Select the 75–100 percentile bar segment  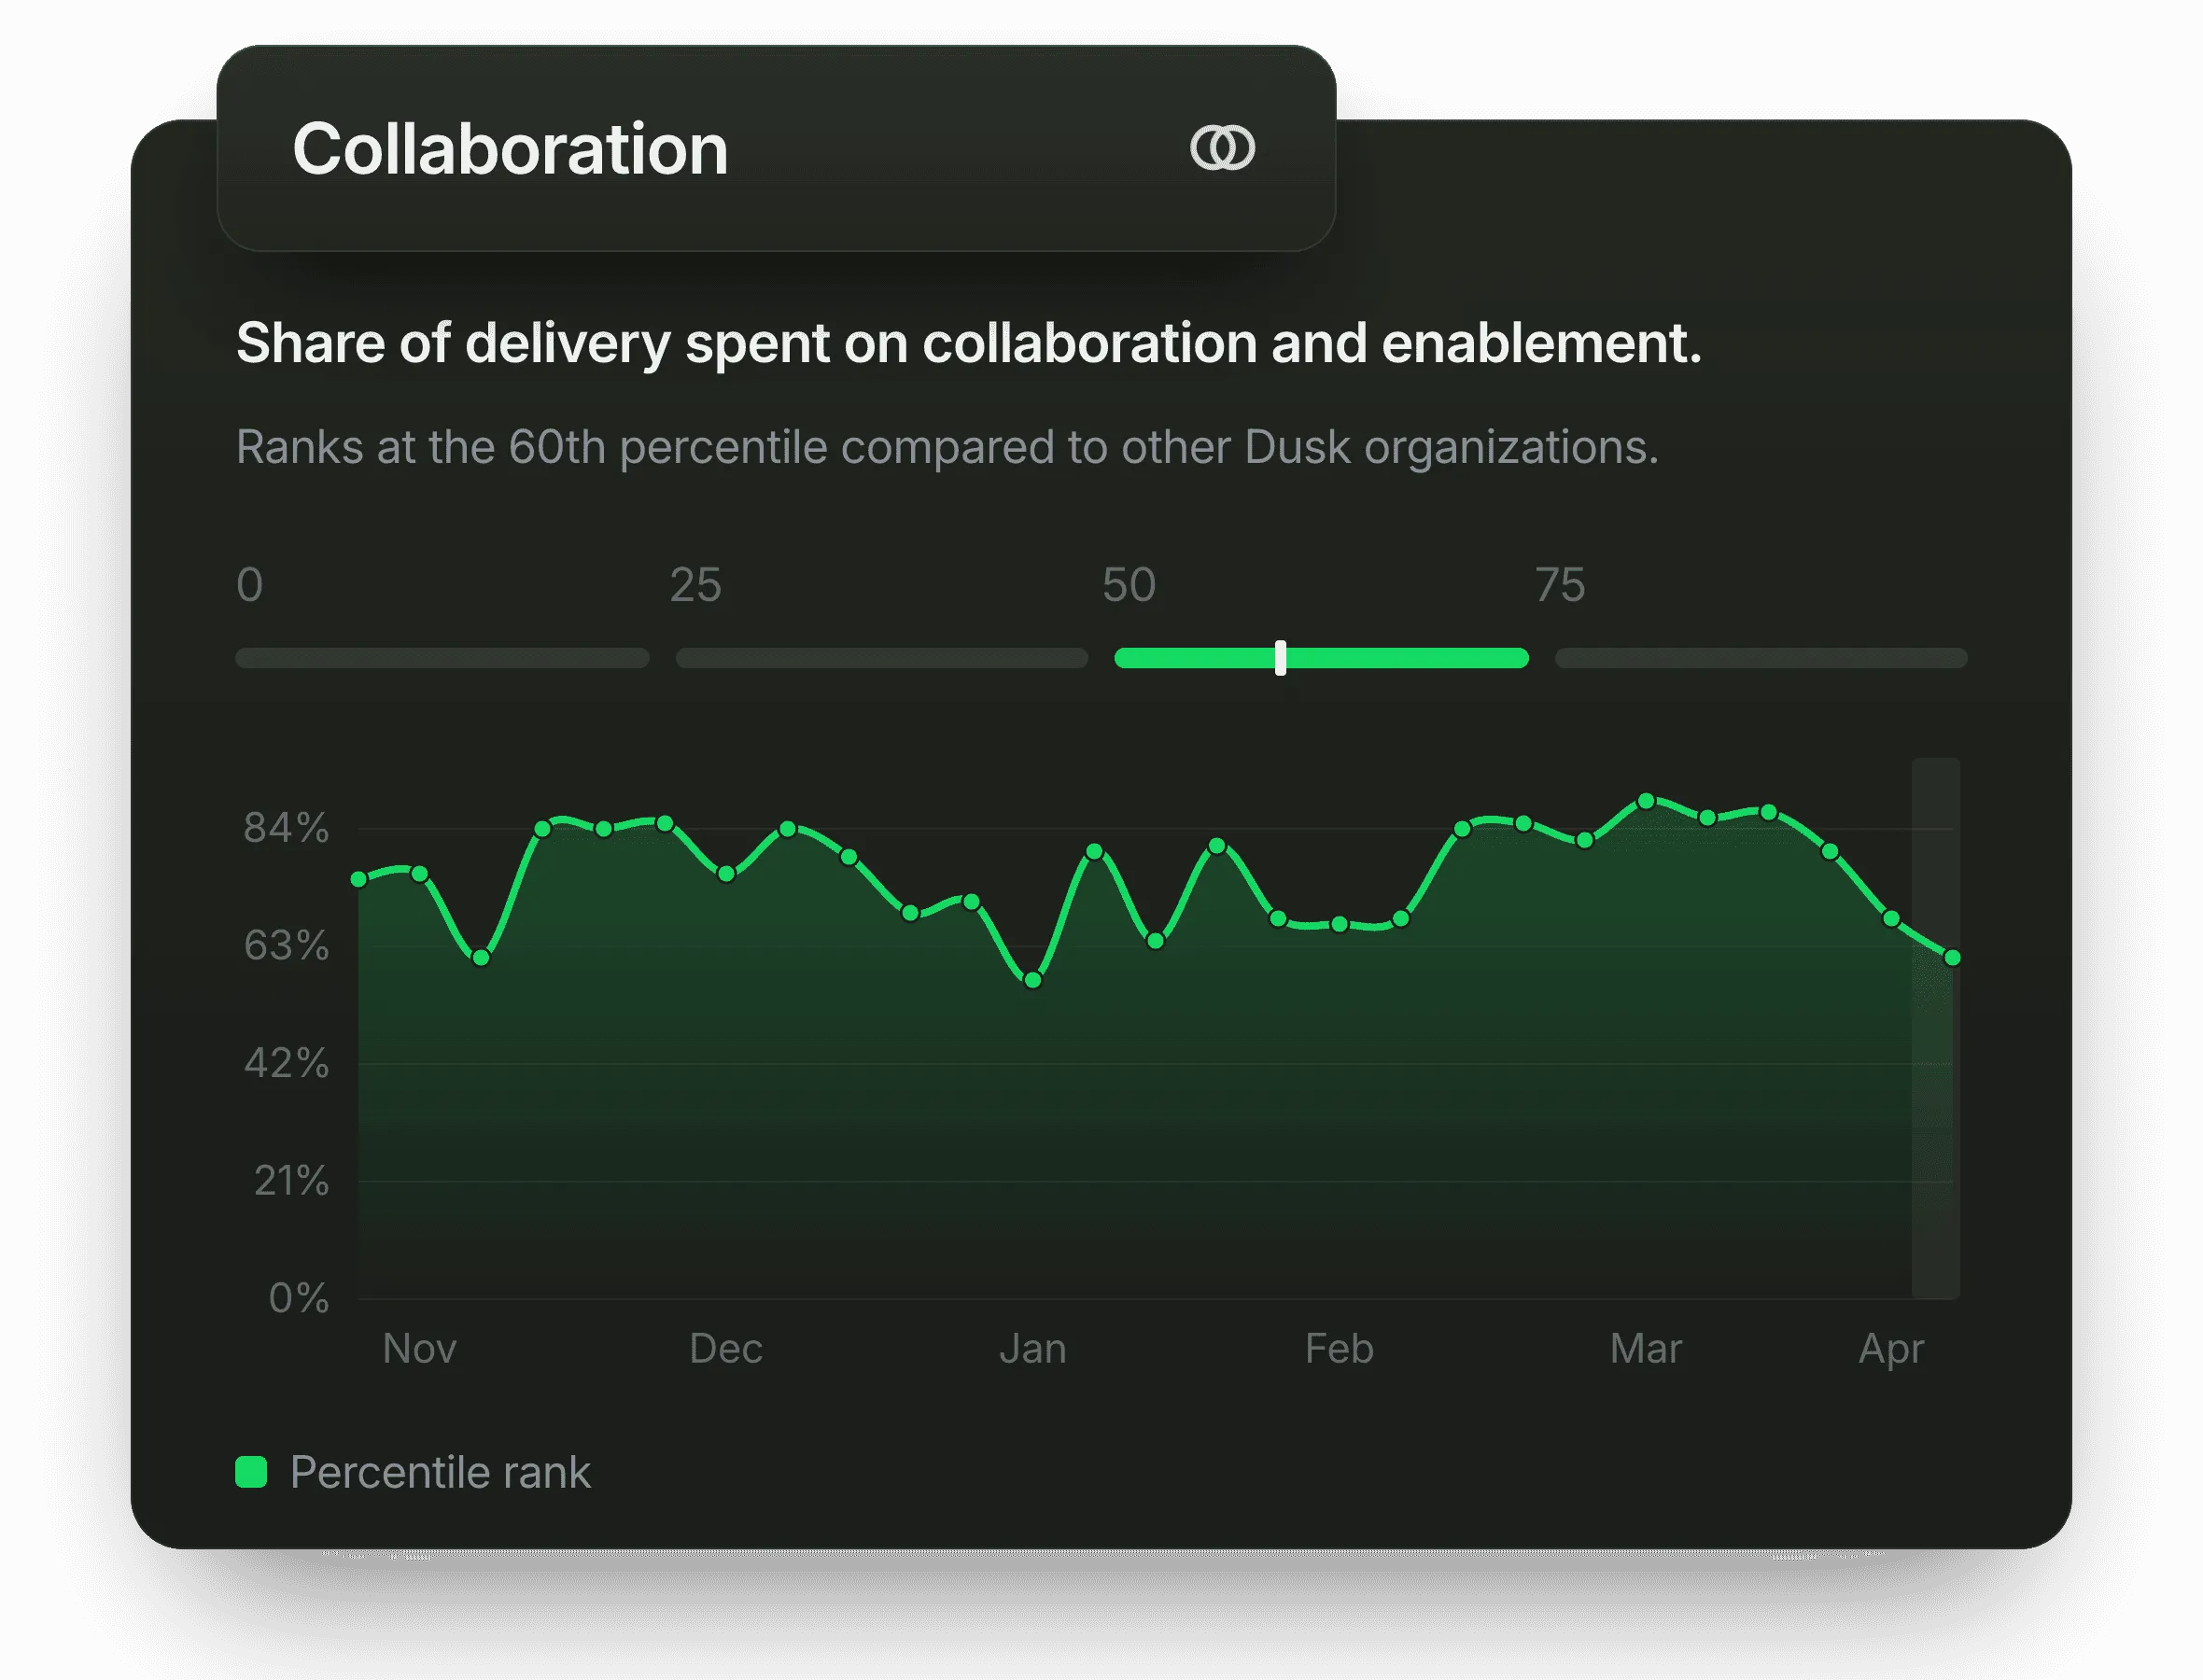point(1761,658)
